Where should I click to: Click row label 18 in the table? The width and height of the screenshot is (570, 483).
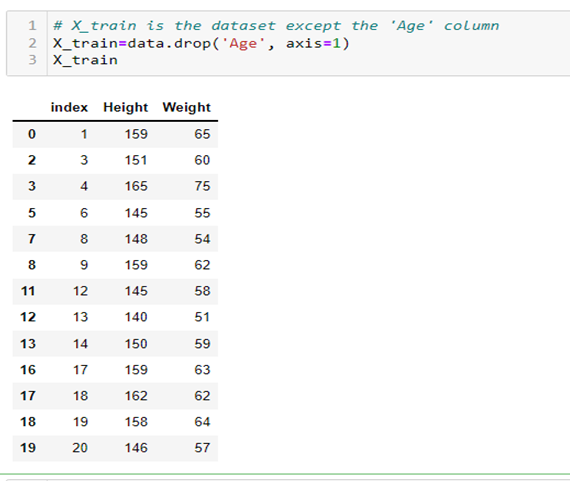(28, 422)
